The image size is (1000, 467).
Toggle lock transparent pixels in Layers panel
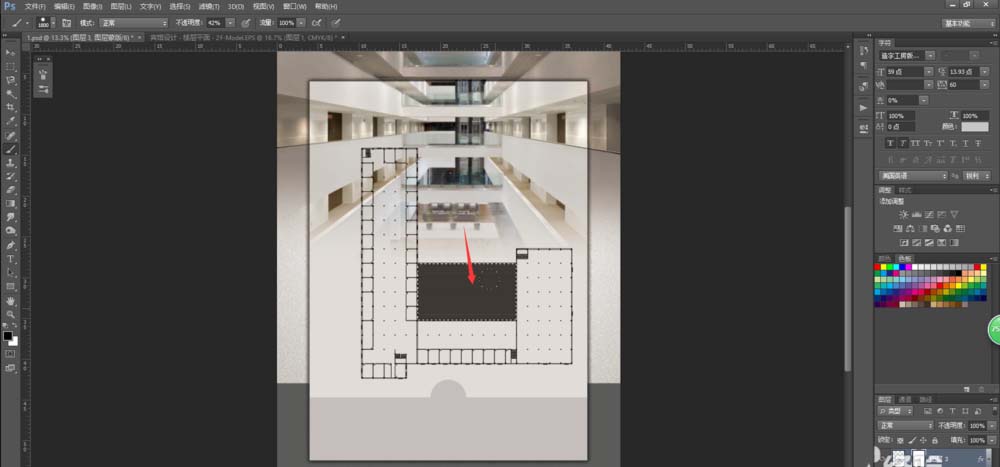tap(901, 440)
